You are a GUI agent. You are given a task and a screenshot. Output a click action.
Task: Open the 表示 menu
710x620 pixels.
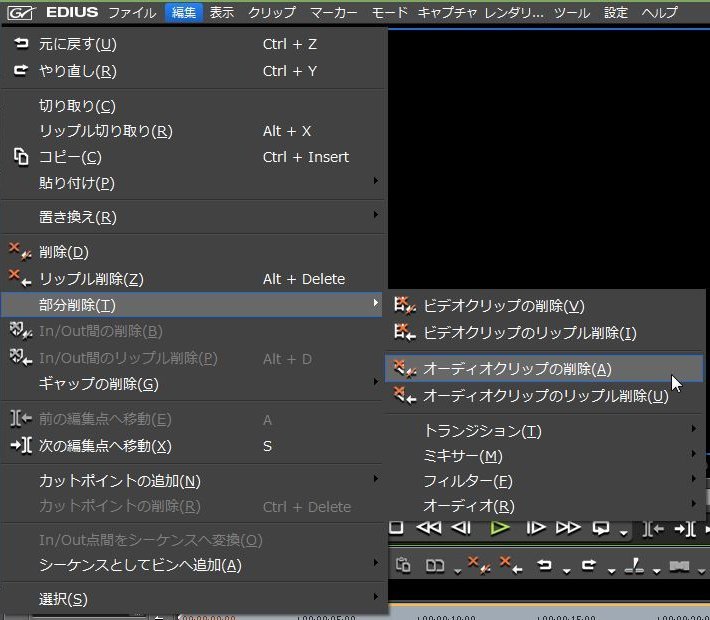pyautogui.click(x=221, y=12)
